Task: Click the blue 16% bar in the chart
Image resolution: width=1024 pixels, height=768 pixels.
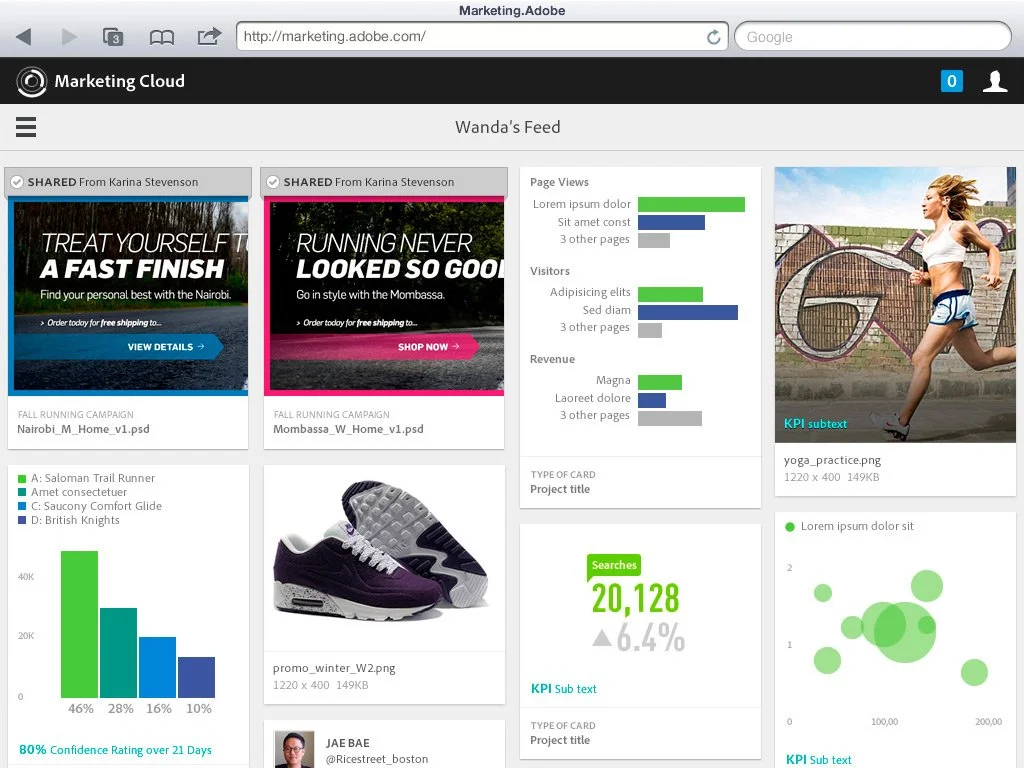Action: click(157, 667)
